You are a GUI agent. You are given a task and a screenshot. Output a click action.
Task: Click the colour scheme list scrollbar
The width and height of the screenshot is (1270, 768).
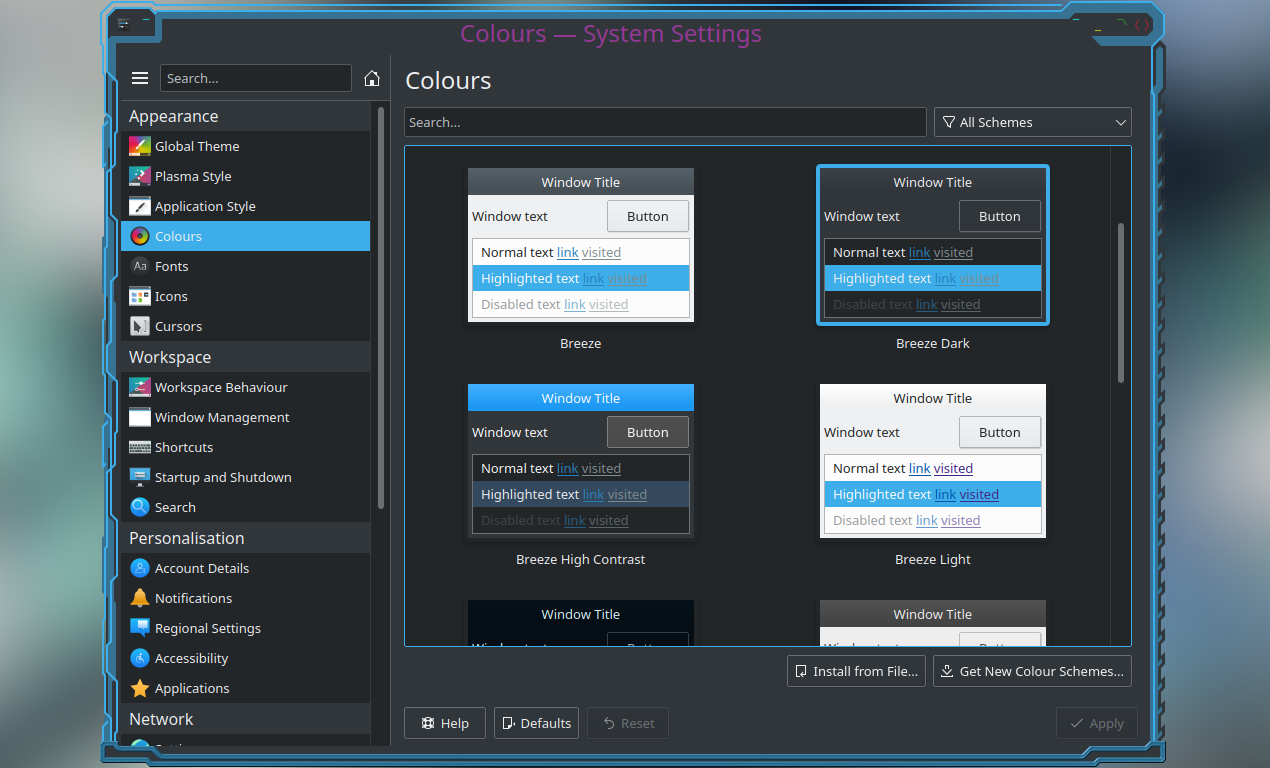point(1121,302)
